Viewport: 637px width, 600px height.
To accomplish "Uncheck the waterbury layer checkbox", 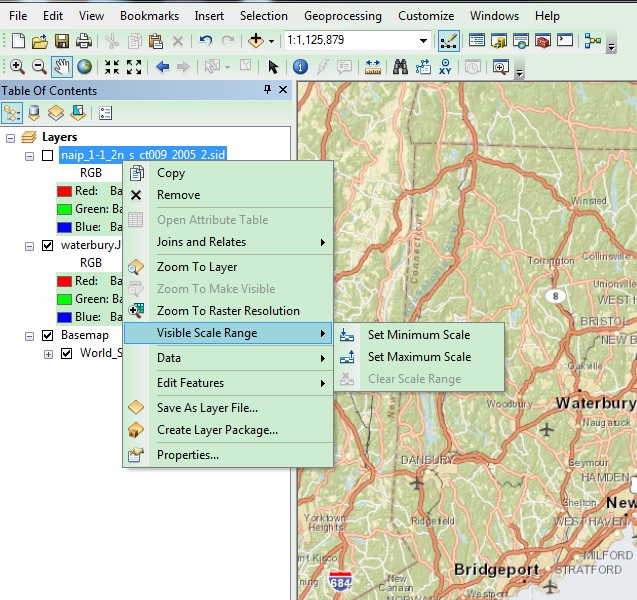I will (48, 245).
